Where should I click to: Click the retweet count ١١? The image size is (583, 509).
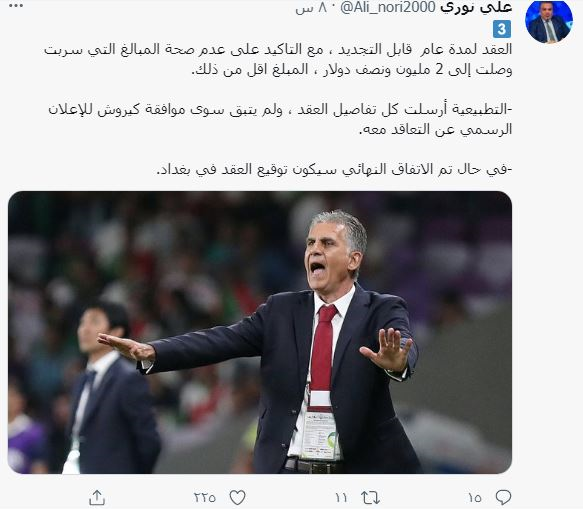tap(341, 498)
